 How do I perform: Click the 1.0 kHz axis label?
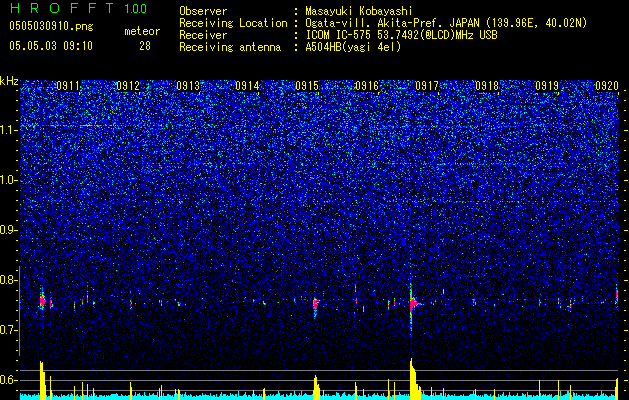click(x=9, y=181)
